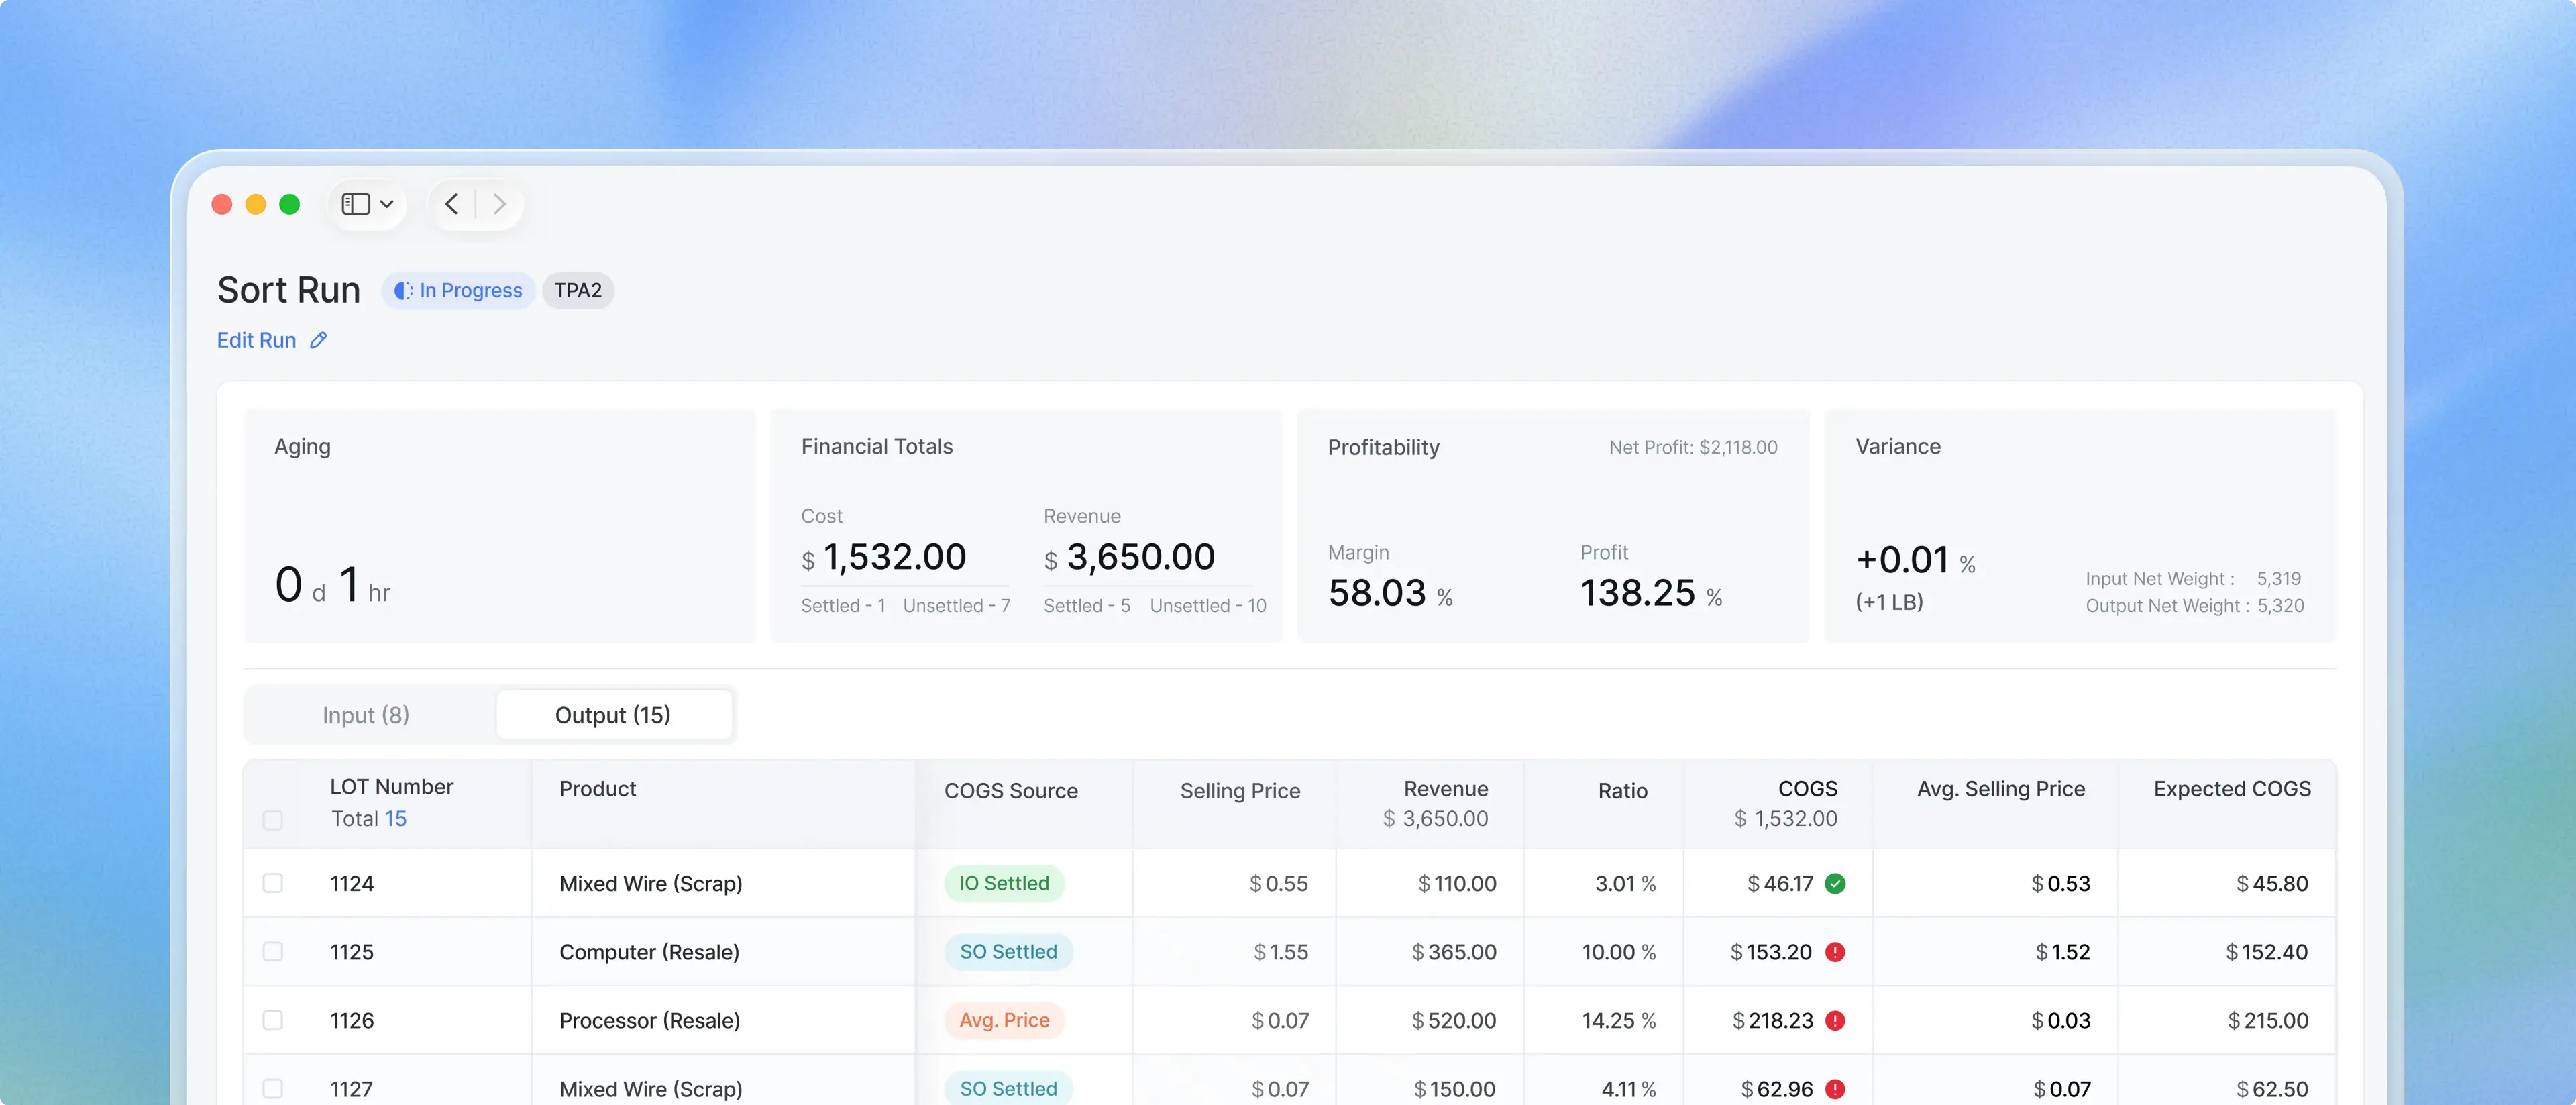Click the In Progress status badge
The height and width of the screenshot is (1105, 2576).
click(458, 290)
